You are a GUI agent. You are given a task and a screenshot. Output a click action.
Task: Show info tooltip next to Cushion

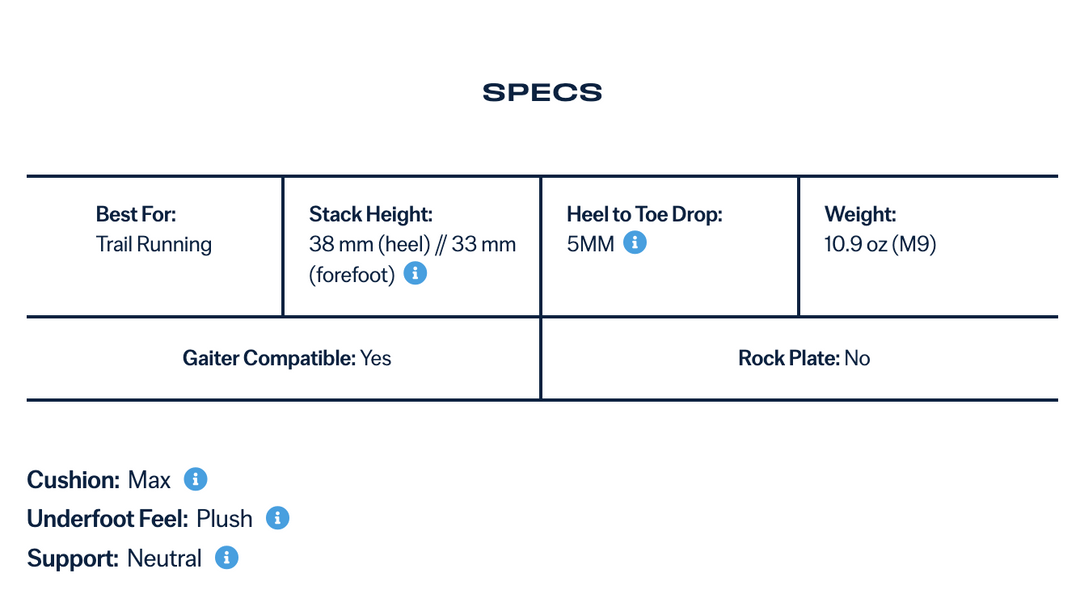tap(196, 480)
